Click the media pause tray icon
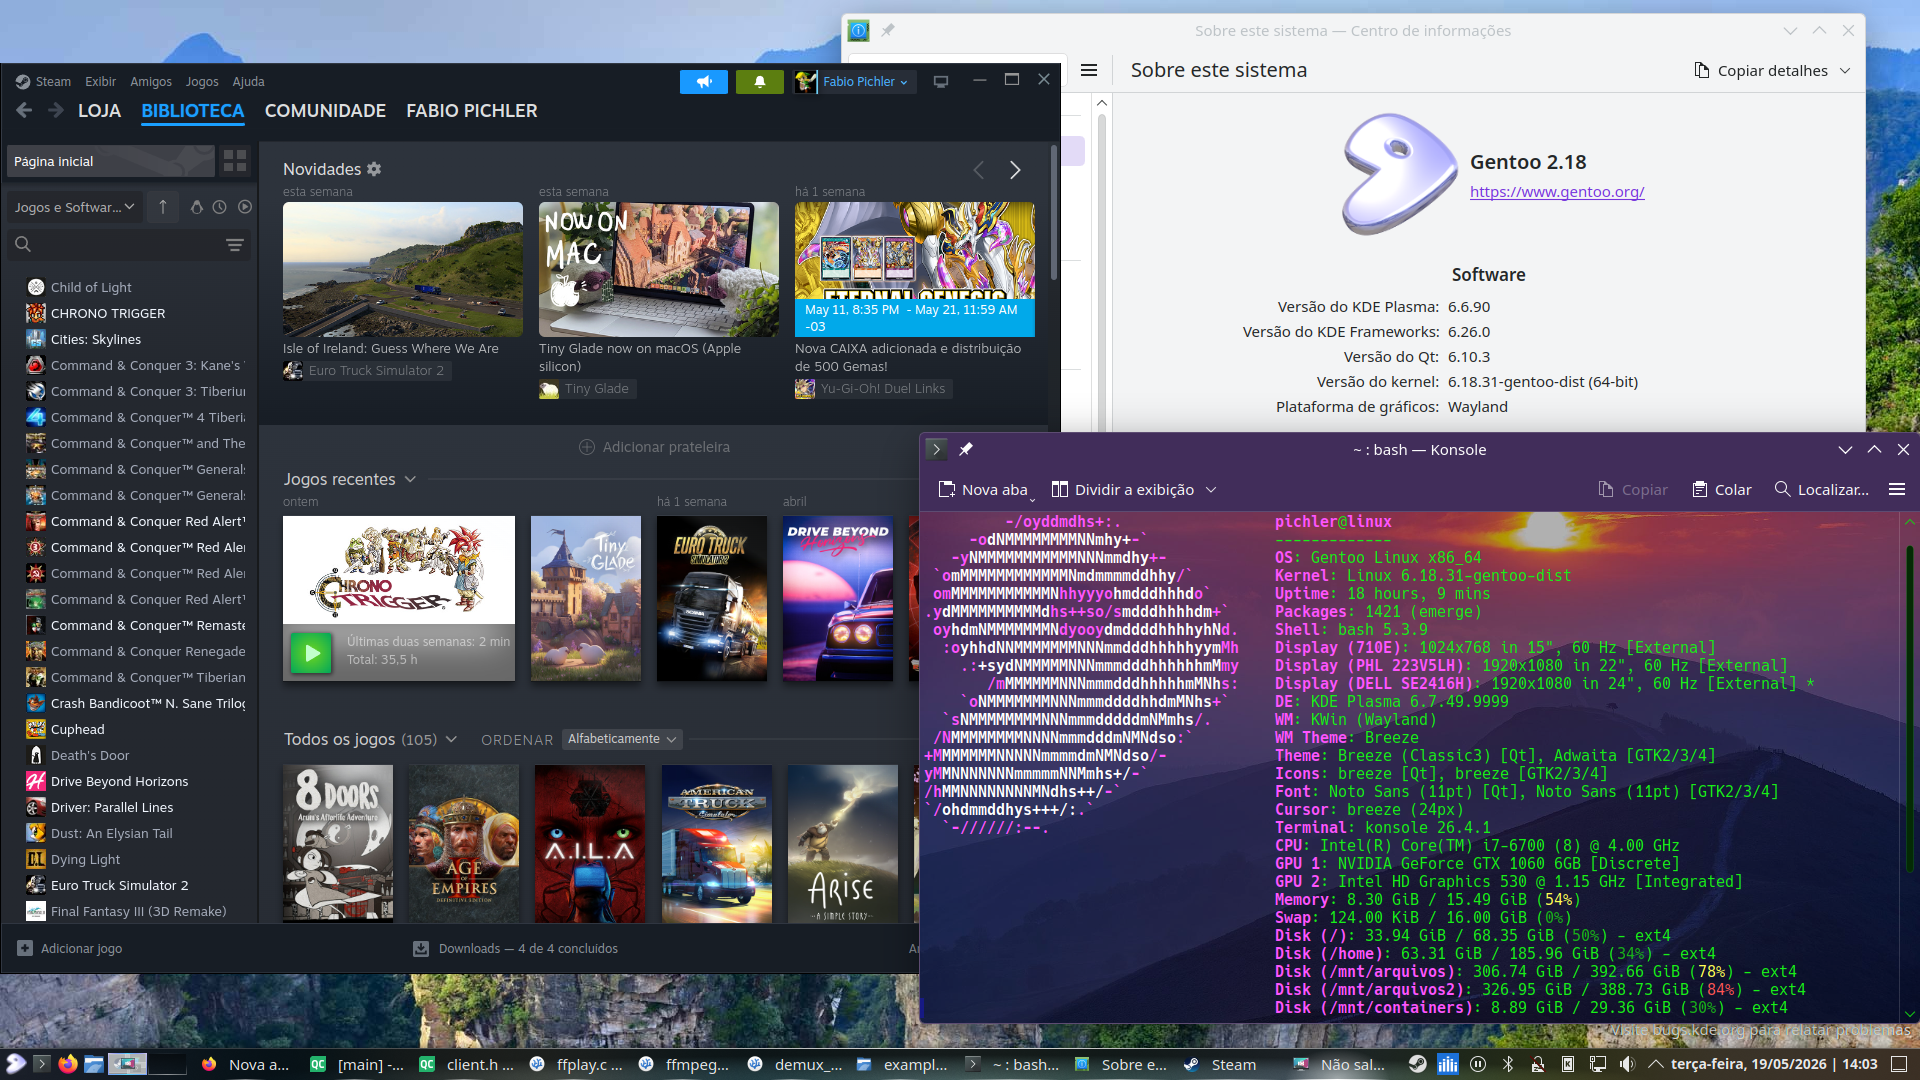This screenshot has width=1920, height=1080. coord(1478,1064)
